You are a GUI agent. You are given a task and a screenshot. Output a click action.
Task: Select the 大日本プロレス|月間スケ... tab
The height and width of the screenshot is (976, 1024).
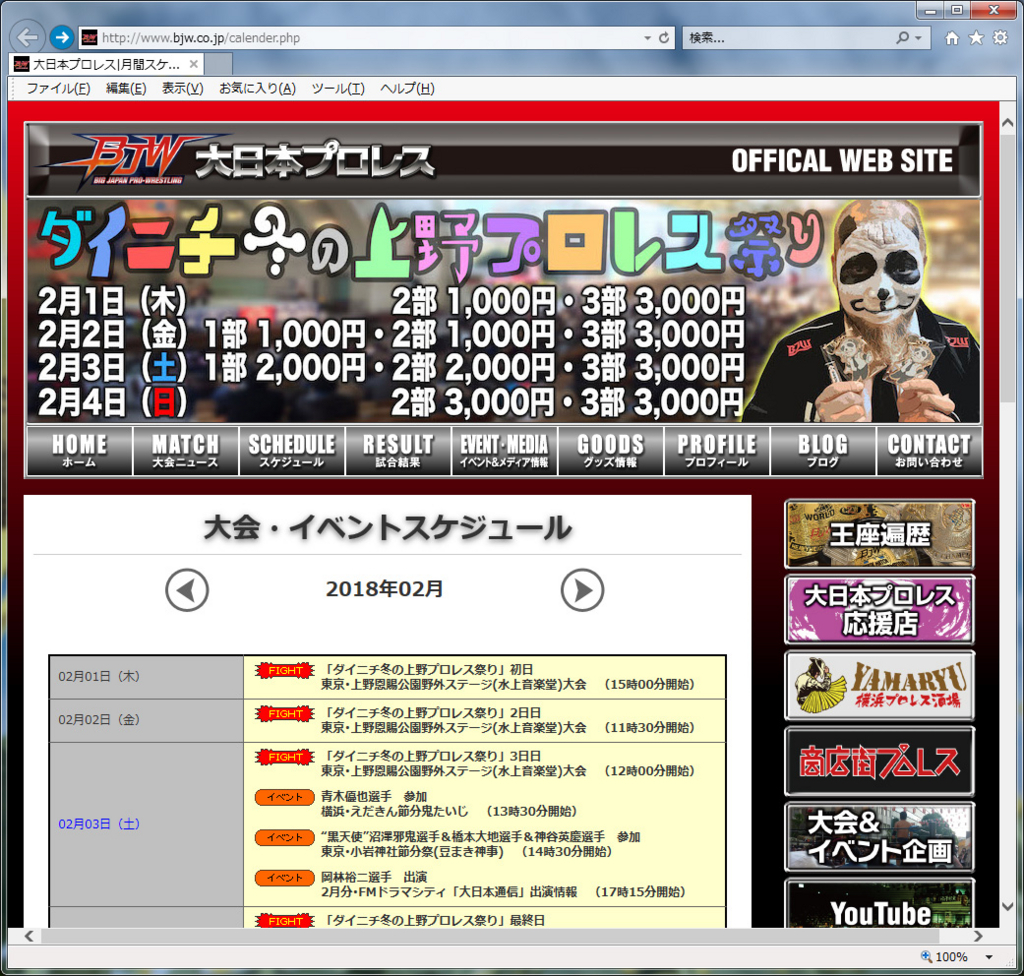pyautogui.click(x=106, y=64)
